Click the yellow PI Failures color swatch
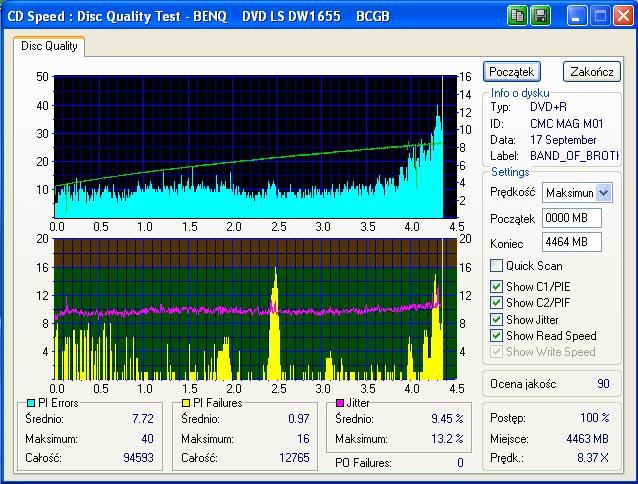Viewport: 638px width, 484px height. 186,403
